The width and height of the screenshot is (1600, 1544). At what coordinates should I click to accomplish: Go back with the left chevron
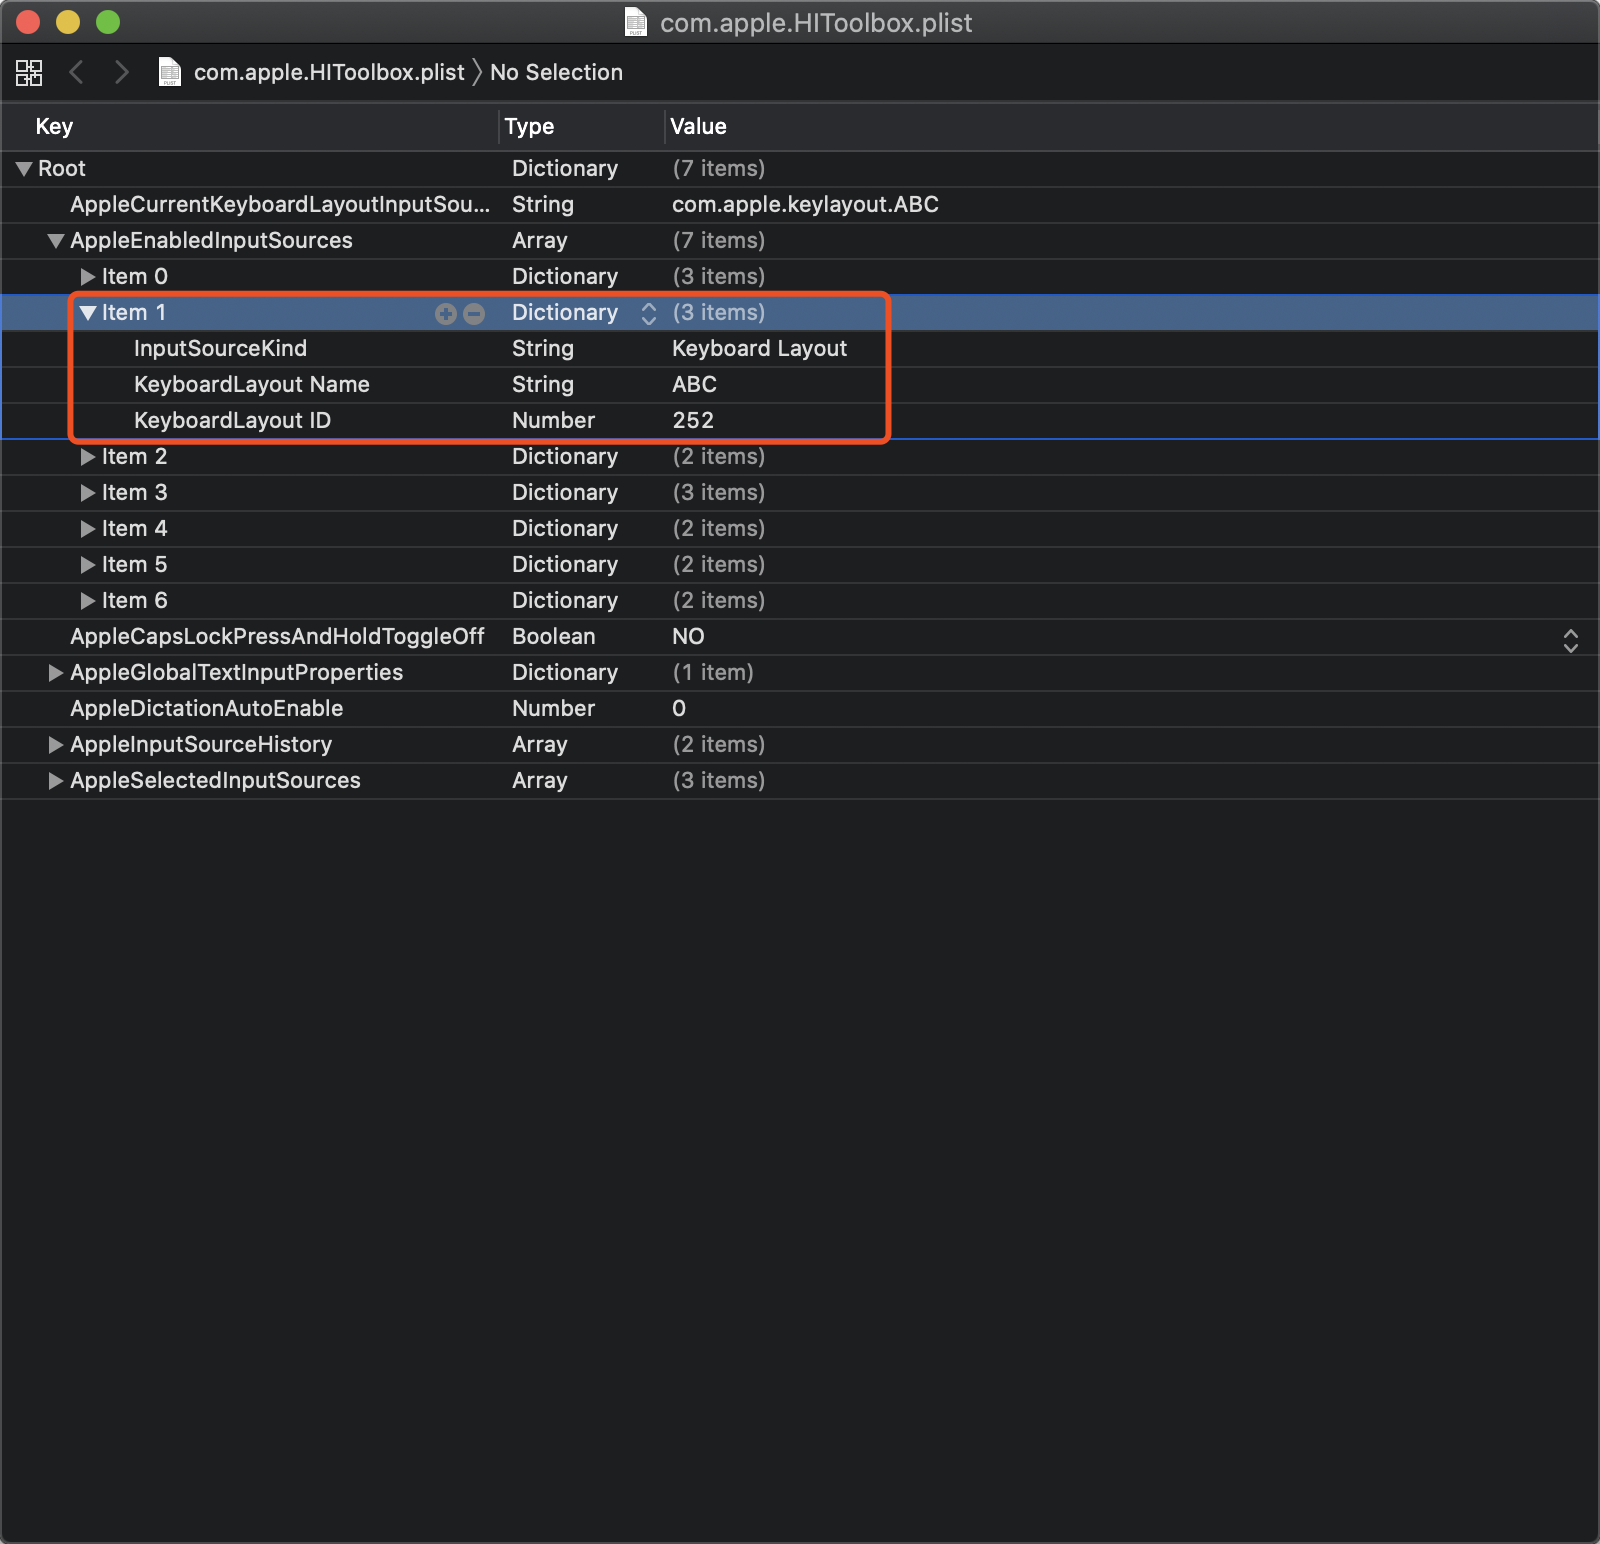point(76,72)
